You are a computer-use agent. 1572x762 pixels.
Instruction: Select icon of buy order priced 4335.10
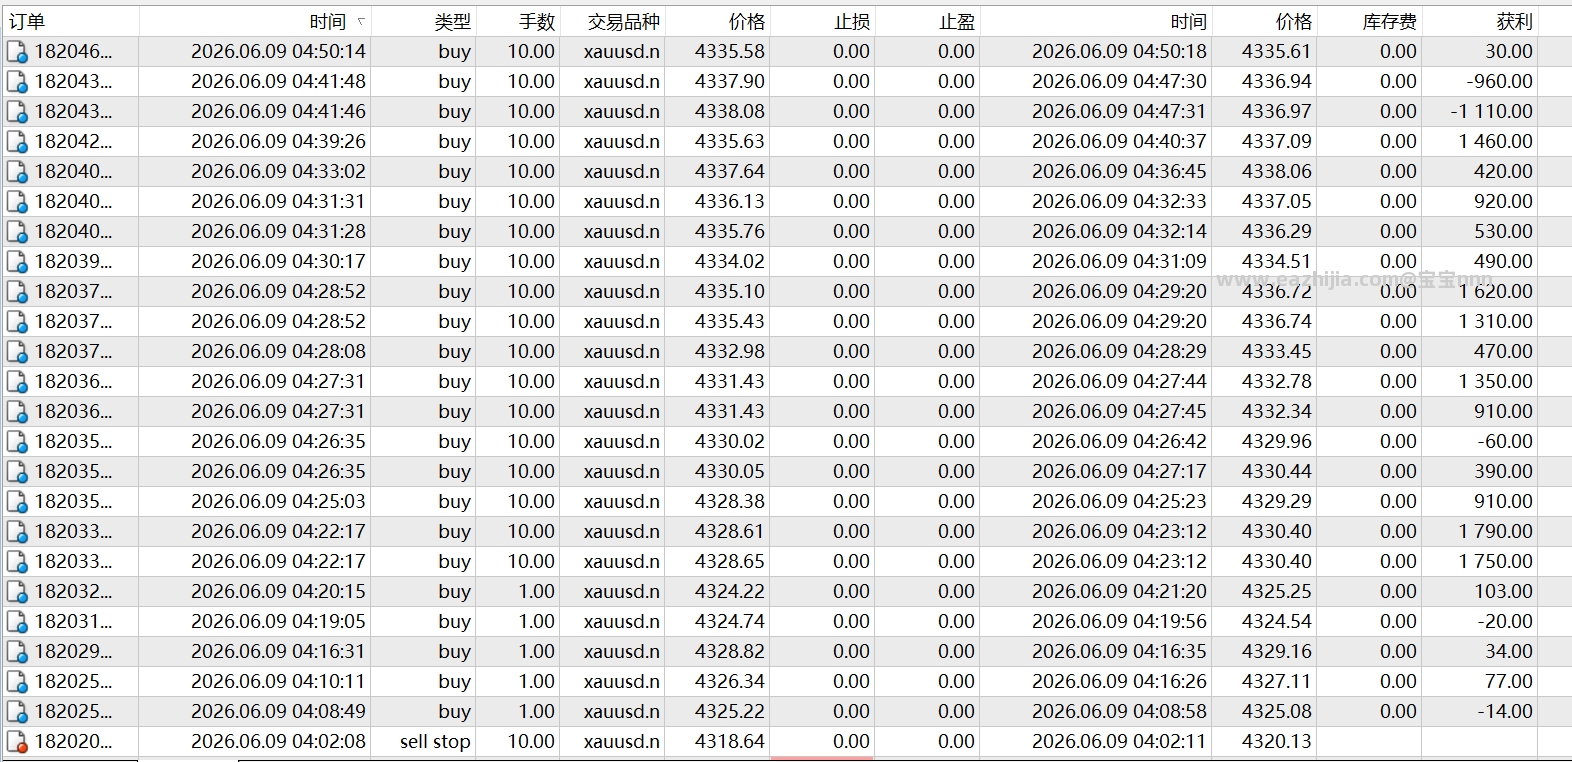(x=17, y=292)
